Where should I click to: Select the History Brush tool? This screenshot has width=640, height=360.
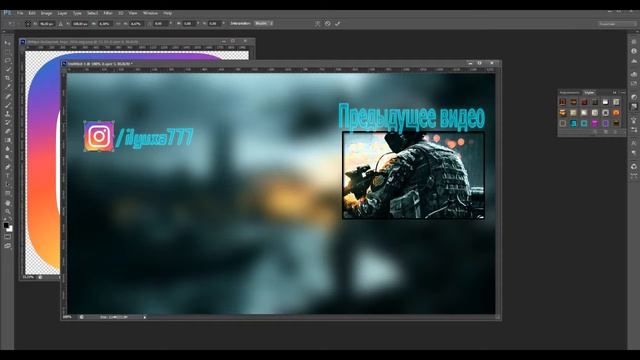click(x=7, y=122)
